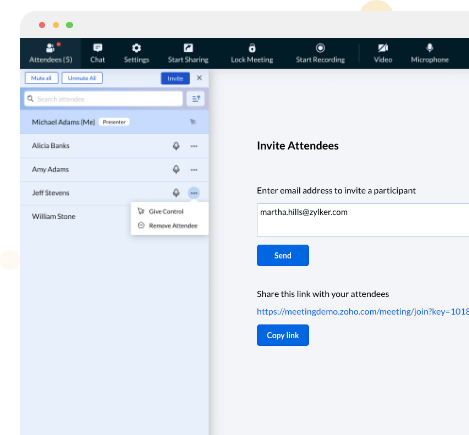The width and height of the screenshot is (469, 435).
Task: Select Jeff Stevens name
Action: [51, 193]
